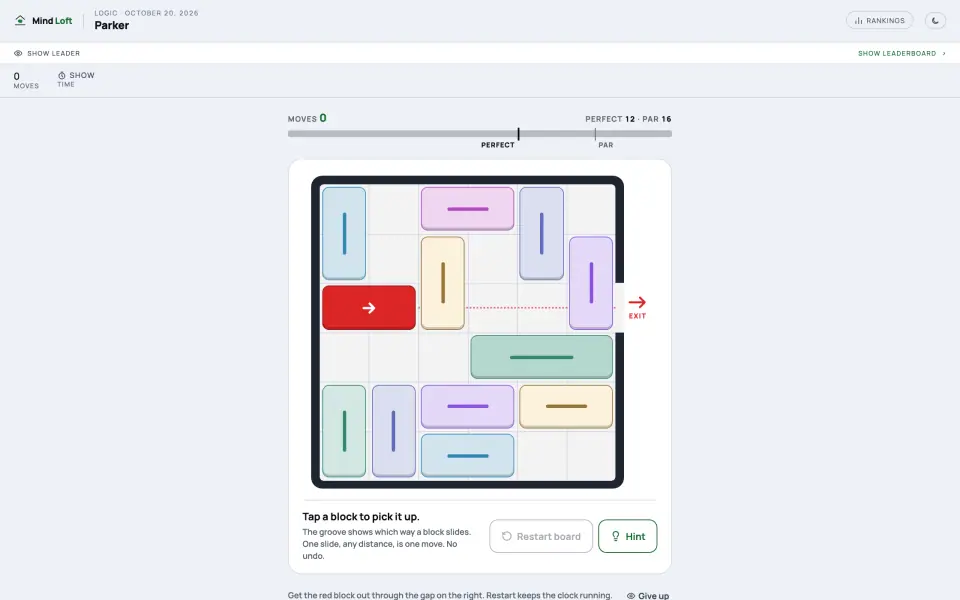The image size is (960, 600).
Task: Pick up the cream horizontal block
Action: point(566,406)
